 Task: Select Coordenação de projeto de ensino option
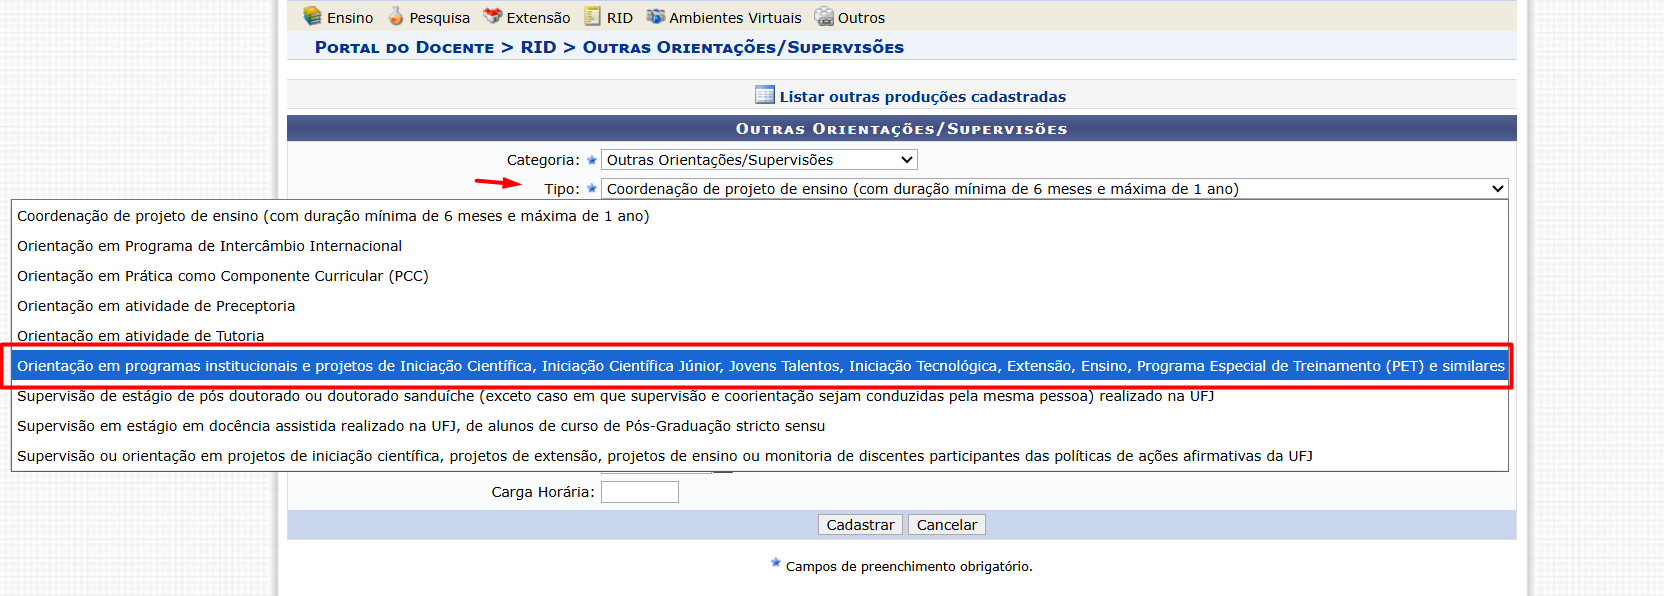[759, 216]
